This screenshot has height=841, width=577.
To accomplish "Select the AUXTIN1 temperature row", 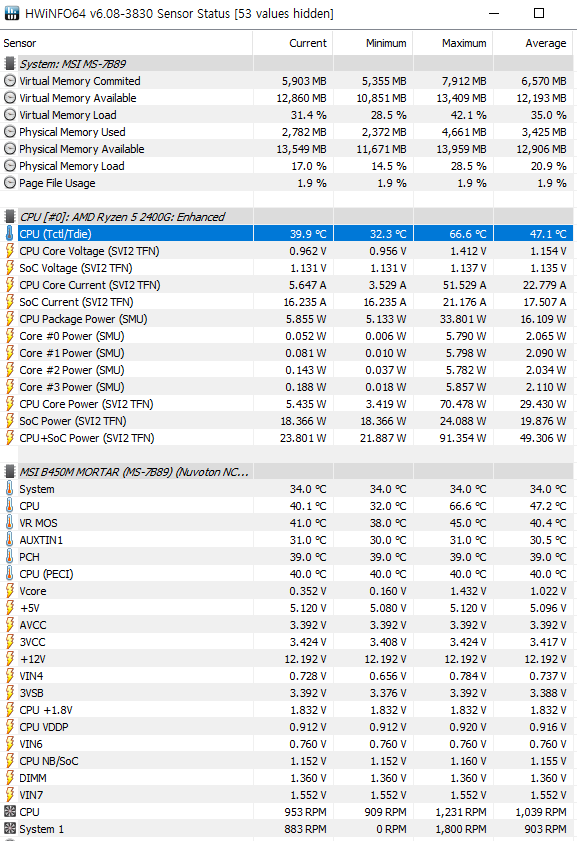I will tap(287, 540).
